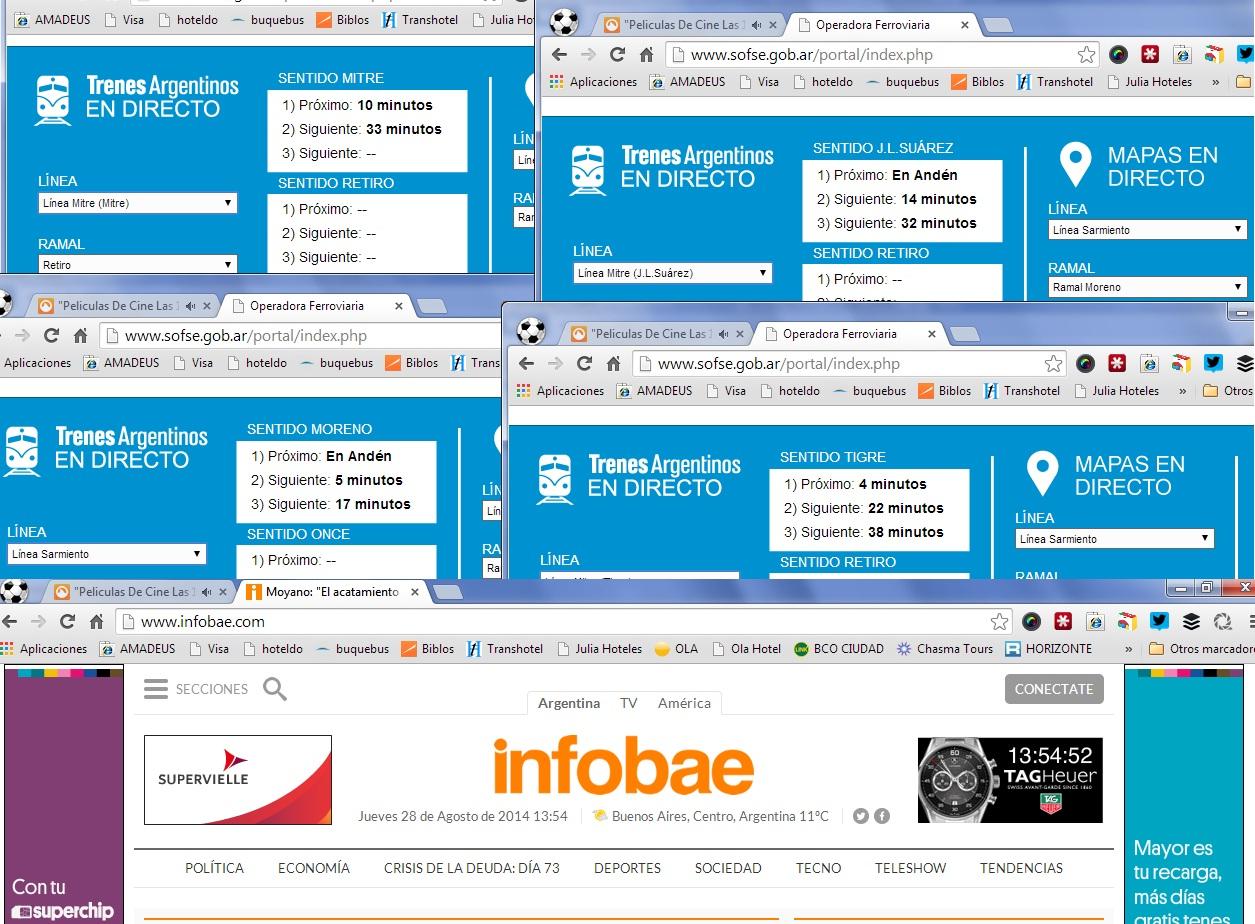Image resolution: width=1255 pixels, height=924 pixels.
Task: Open BCO CIUDAD bookmark
Action: coord(838,649)
